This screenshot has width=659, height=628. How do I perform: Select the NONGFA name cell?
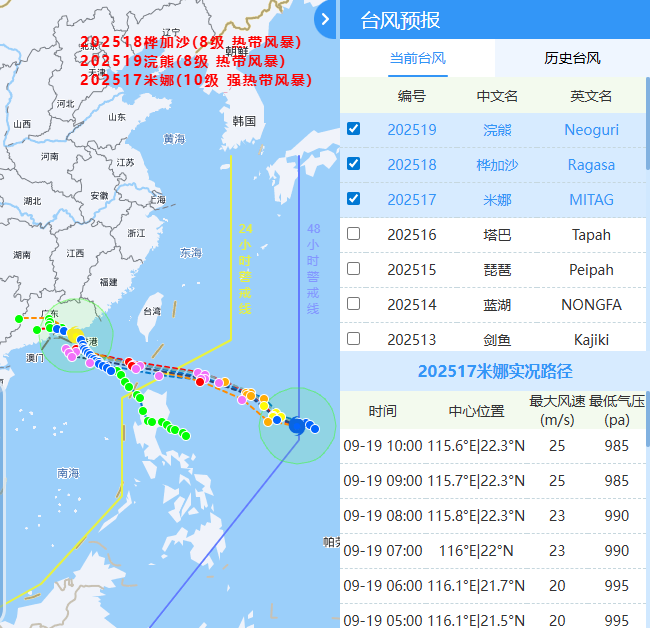[x=591, y=305]
